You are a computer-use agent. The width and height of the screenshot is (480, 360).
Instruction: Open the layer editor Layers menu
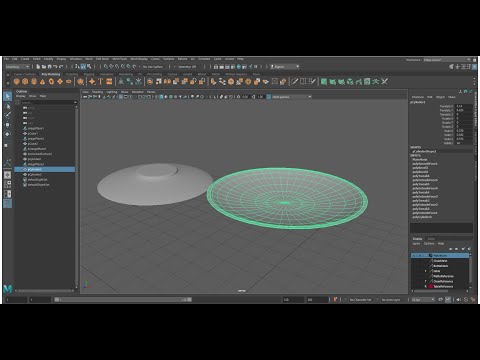(x=416, y=244)
